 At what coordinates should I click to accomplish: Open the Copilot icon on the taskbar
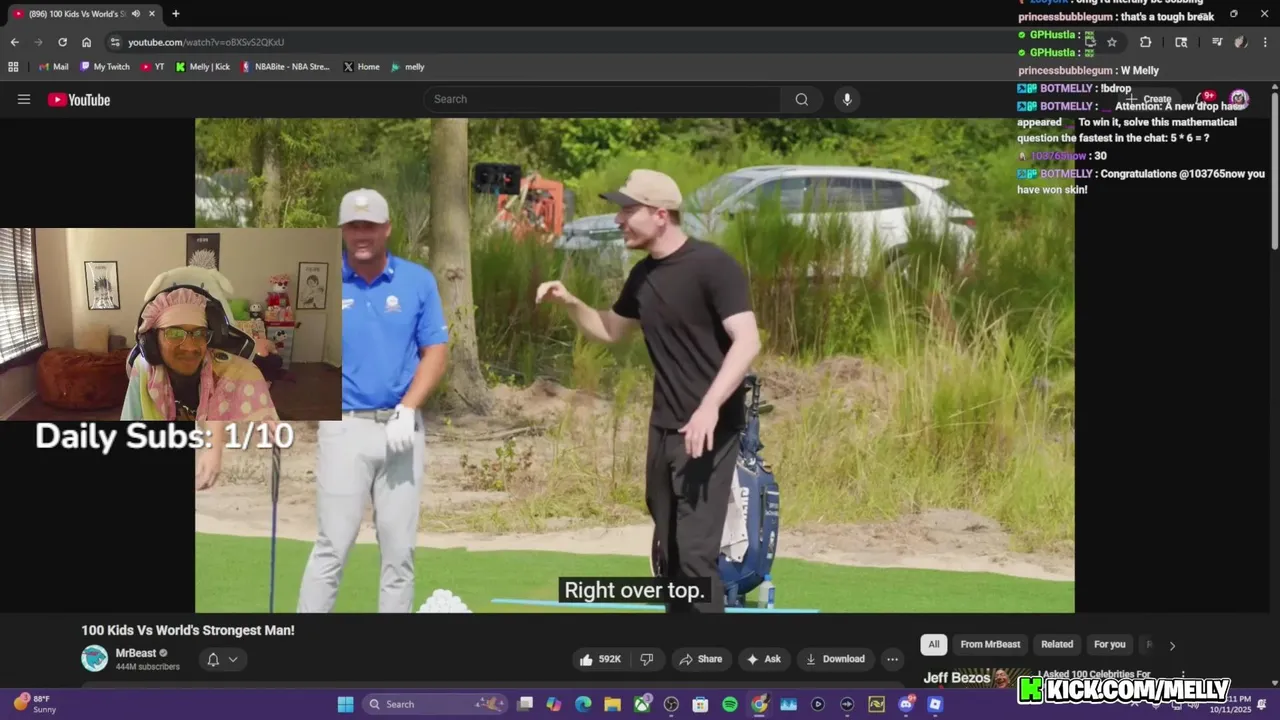click(x=553, y=704)
